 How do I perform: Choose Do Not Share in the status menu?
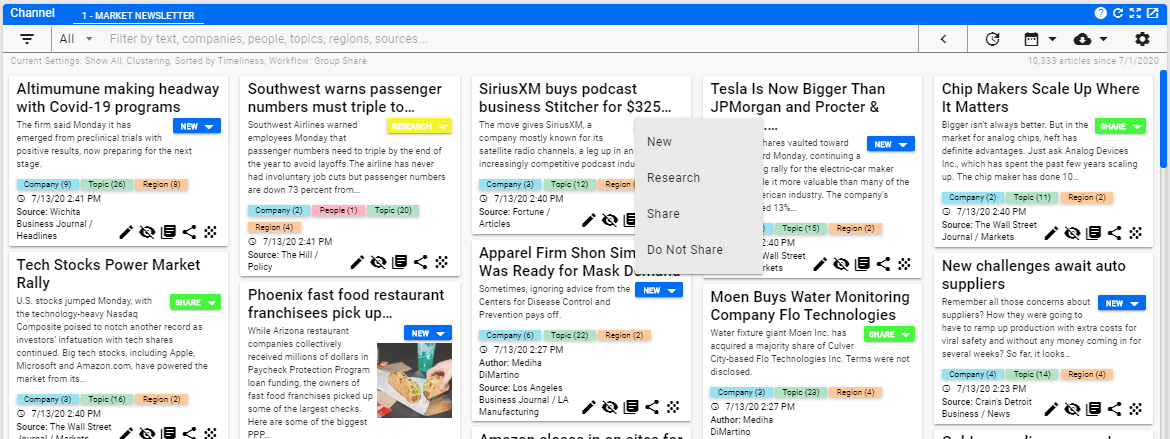pos(699,249)
